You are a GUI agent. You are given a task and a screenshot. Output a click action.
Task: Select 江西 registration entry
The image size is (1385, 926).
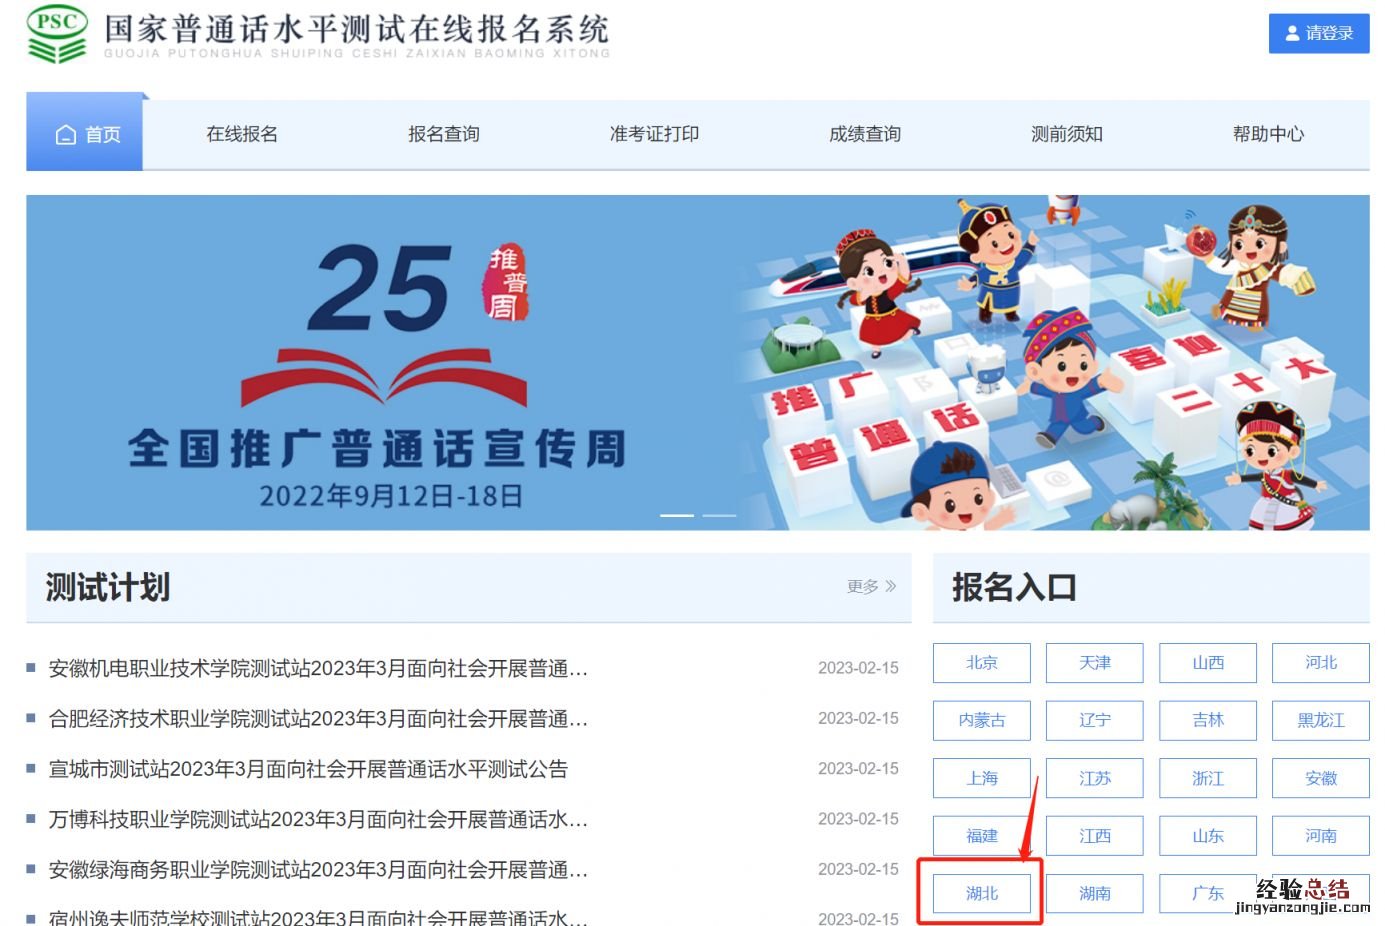click(1095, 836)
